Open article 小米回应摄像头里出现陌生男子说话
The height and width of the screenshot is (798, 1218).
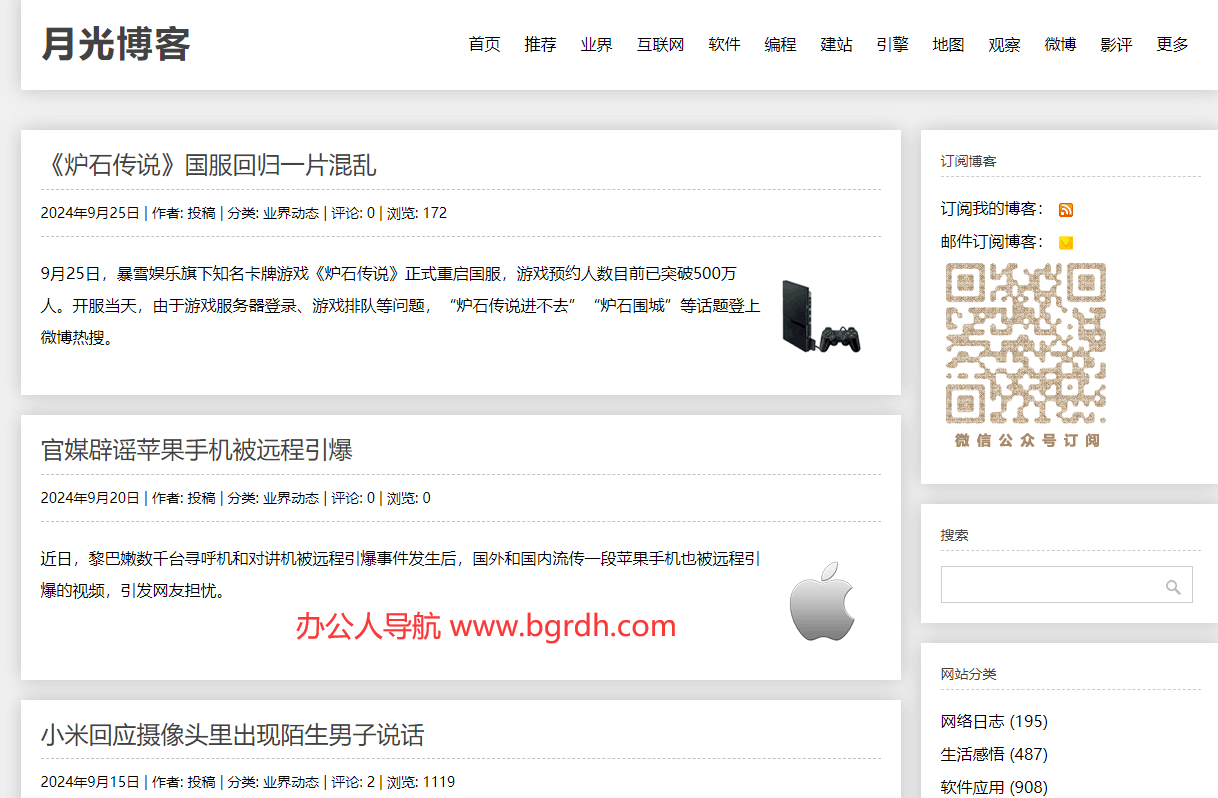pos(232,735)
